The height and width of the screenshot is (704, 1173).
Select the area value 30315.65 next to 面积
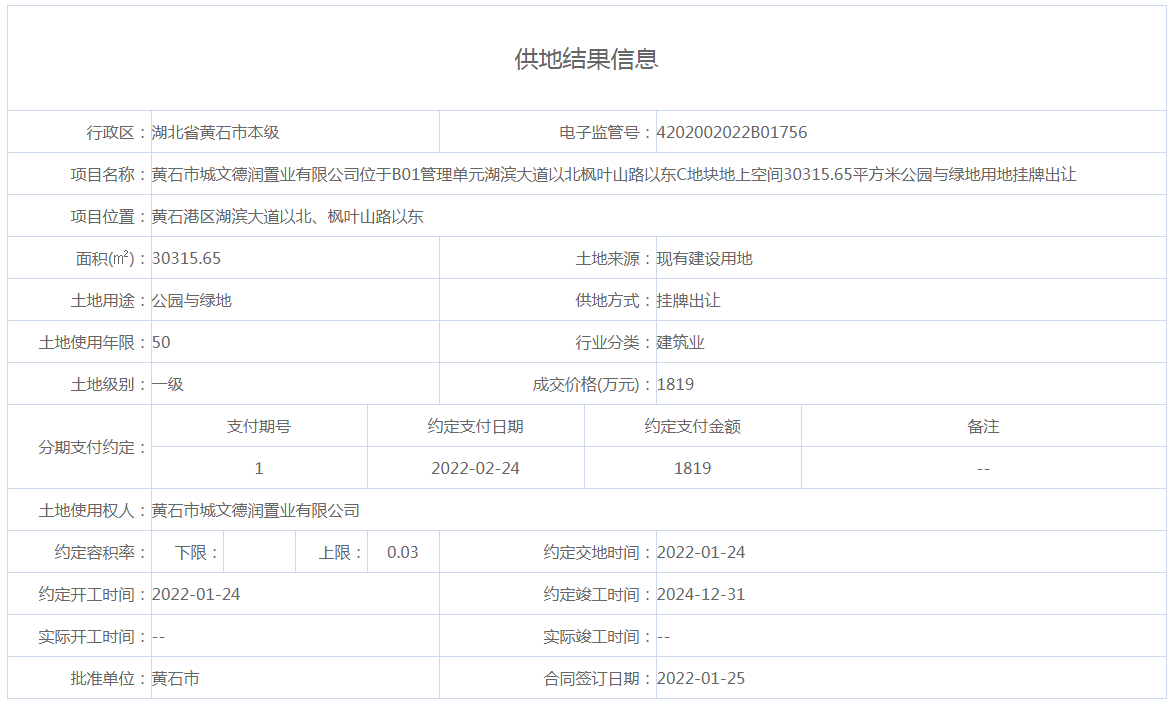point(186,258)
